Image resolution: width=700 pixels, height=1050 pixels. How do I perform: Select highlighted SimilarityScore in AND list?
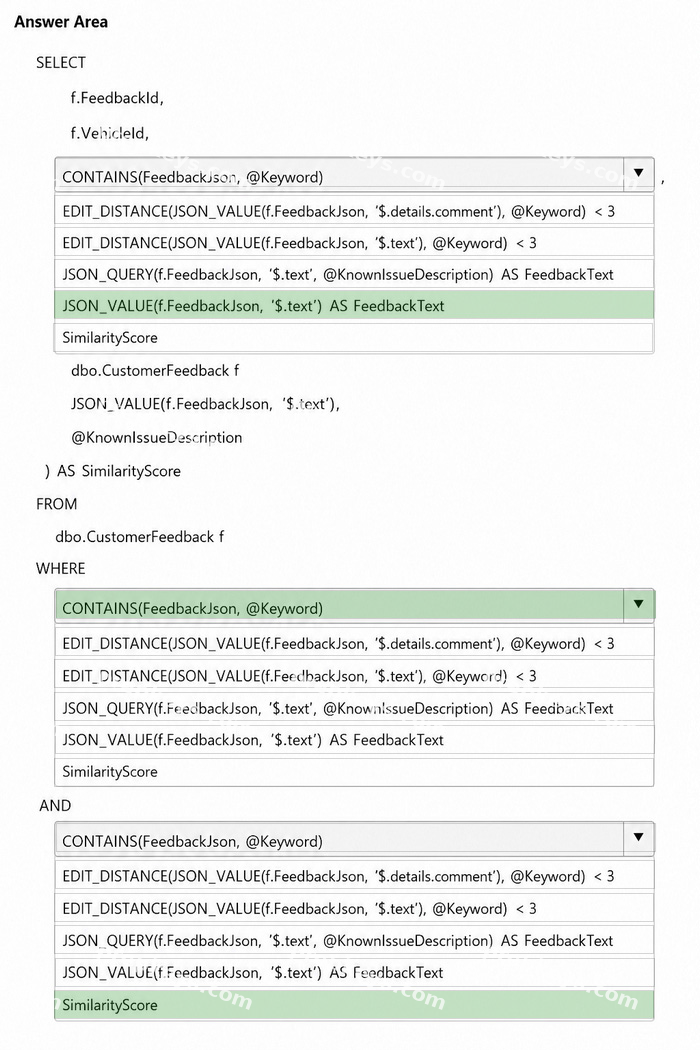[354, 1004]
